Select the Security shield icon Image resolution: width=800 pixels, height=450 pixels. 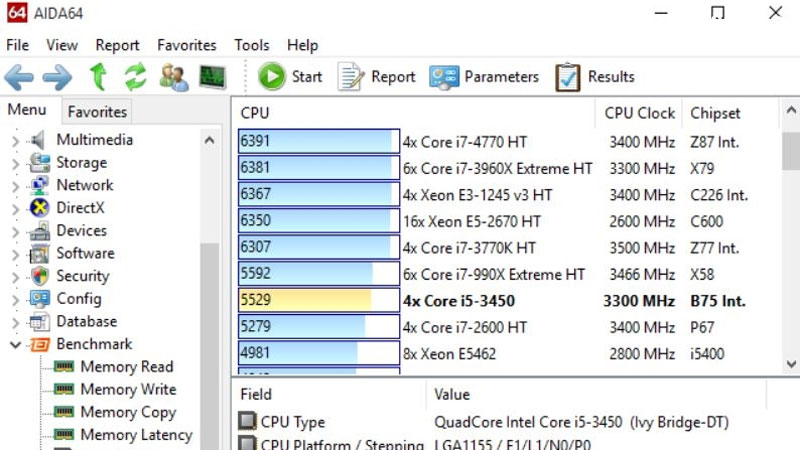pos(39,276)
